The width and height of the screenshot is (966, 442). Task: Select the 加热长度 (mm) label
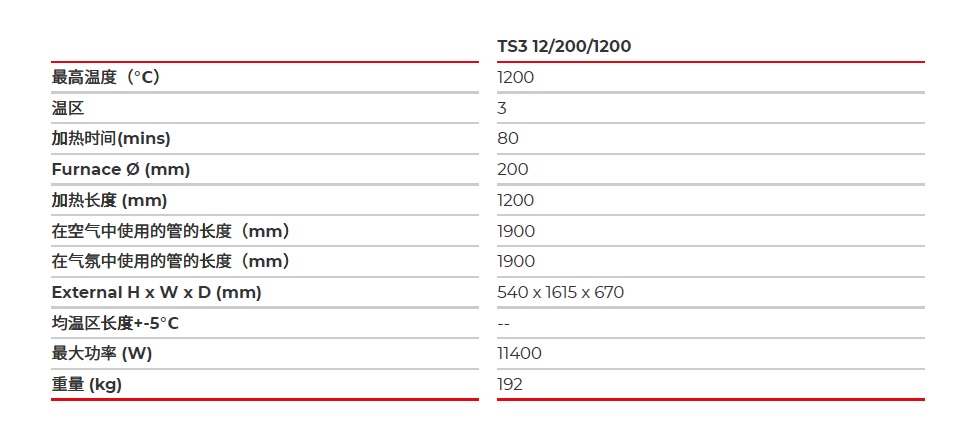tap(109, 200)
